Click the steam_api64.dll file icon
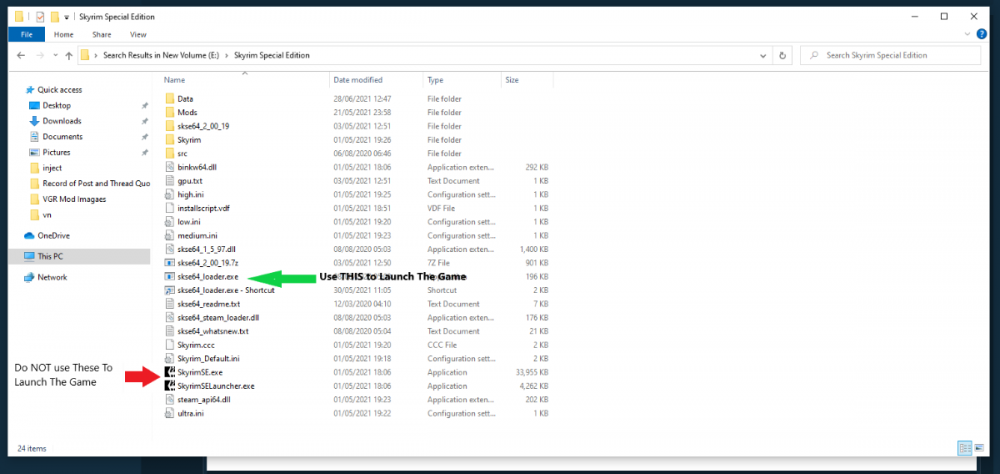This screenshot has height=474, width=1000. click(169, 399)
